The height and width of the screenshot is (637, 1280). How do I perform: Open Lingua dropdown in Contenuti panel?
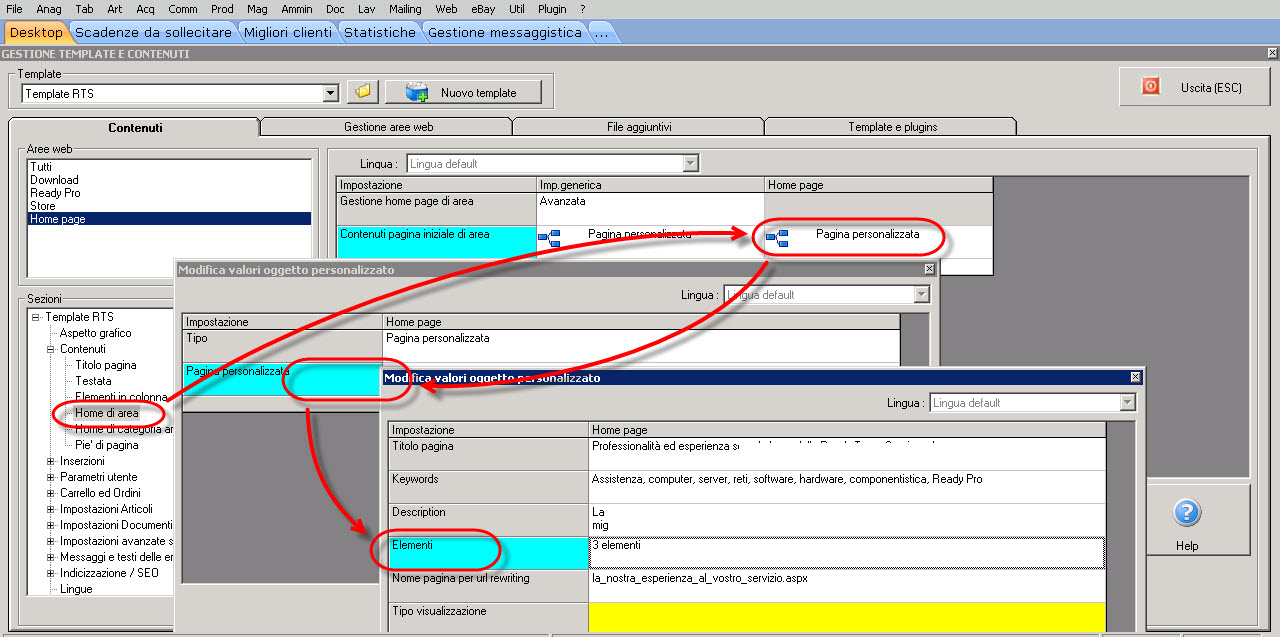[x=690, y=163]
